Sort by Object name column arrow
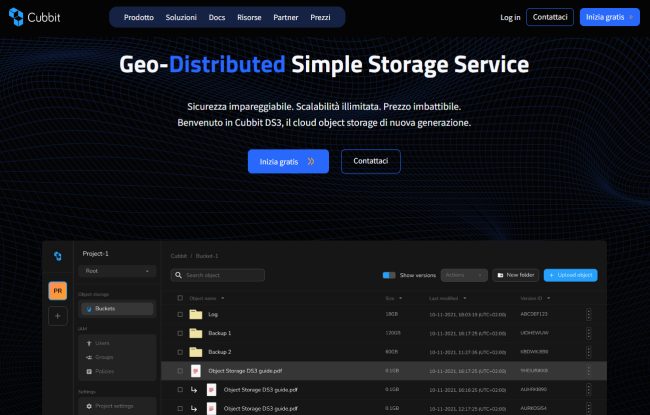 coord(223,299)
